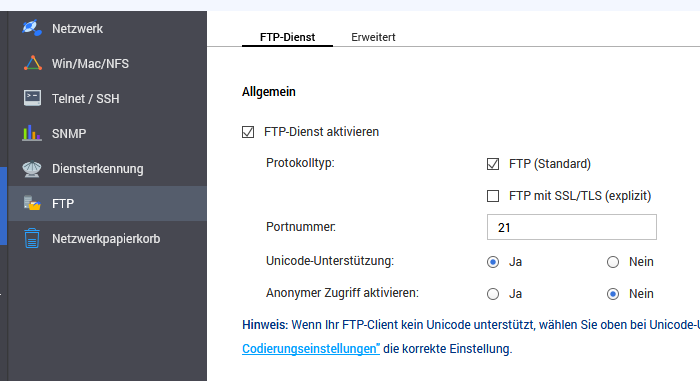Select Ja for Unicode-Unterstützung
This screenshot has height=381, width=700.
coord(493,262)
